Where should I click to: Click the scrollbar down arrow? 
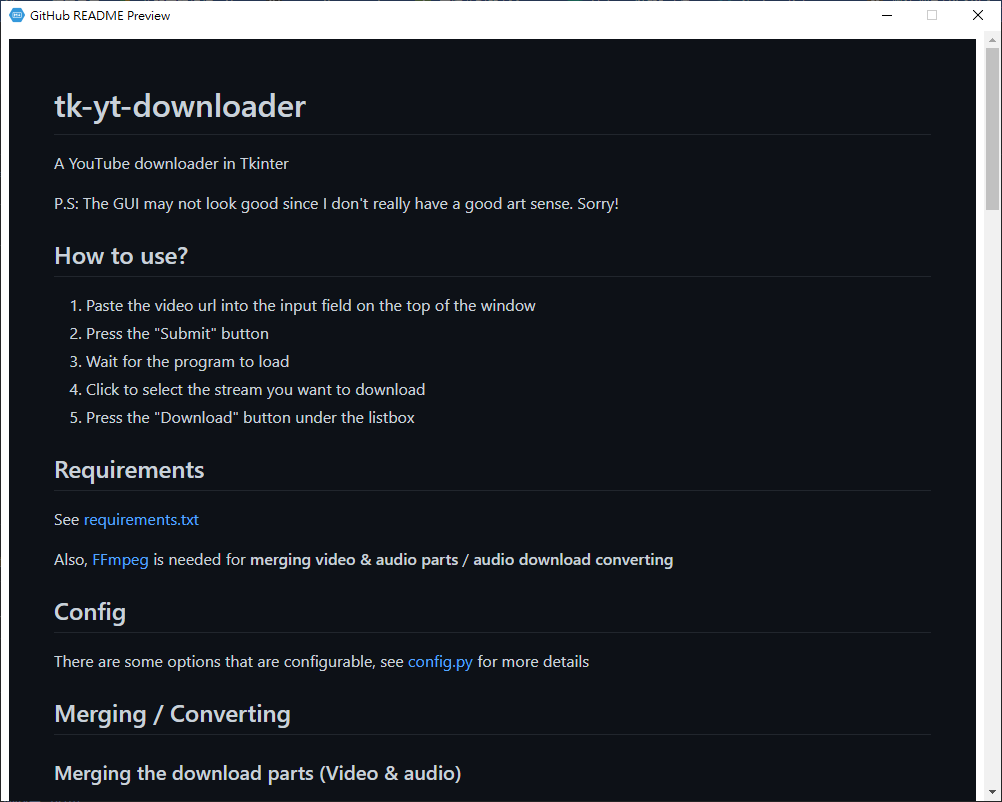pyautogui.click(x=992, y=793)
